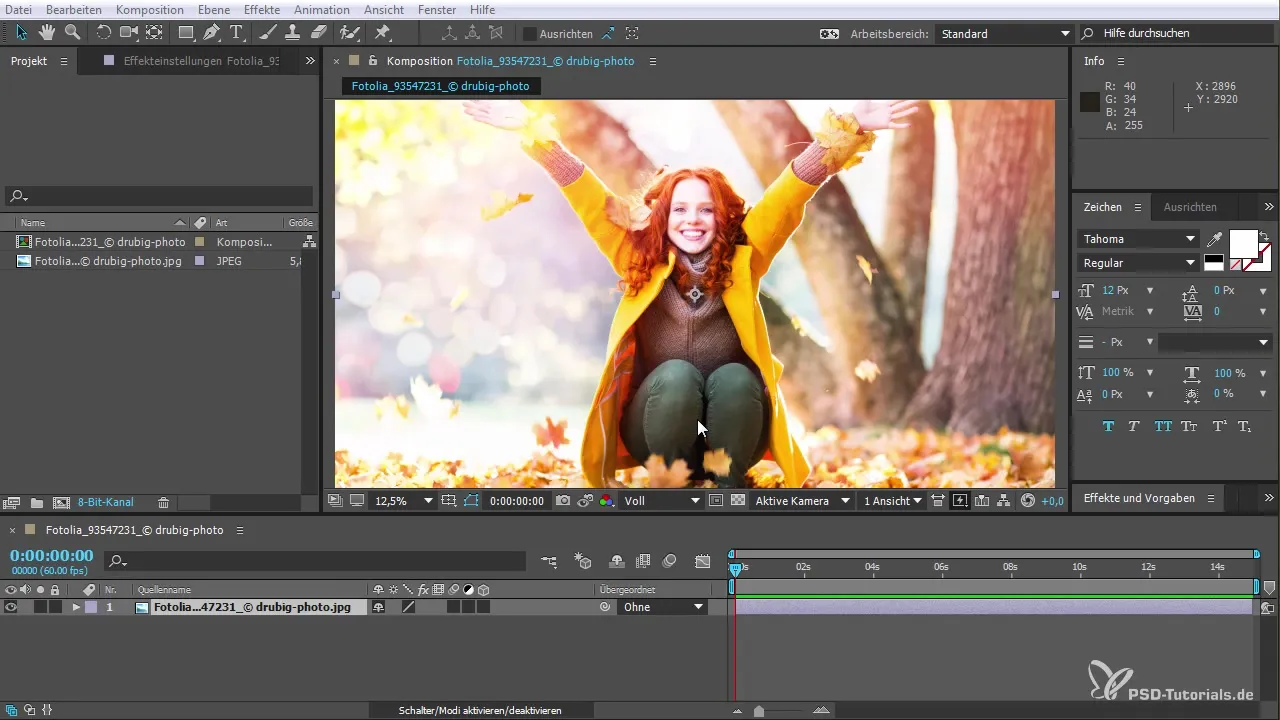
Task: Open the Ohne parent dropdown
Action: (661, 607)
